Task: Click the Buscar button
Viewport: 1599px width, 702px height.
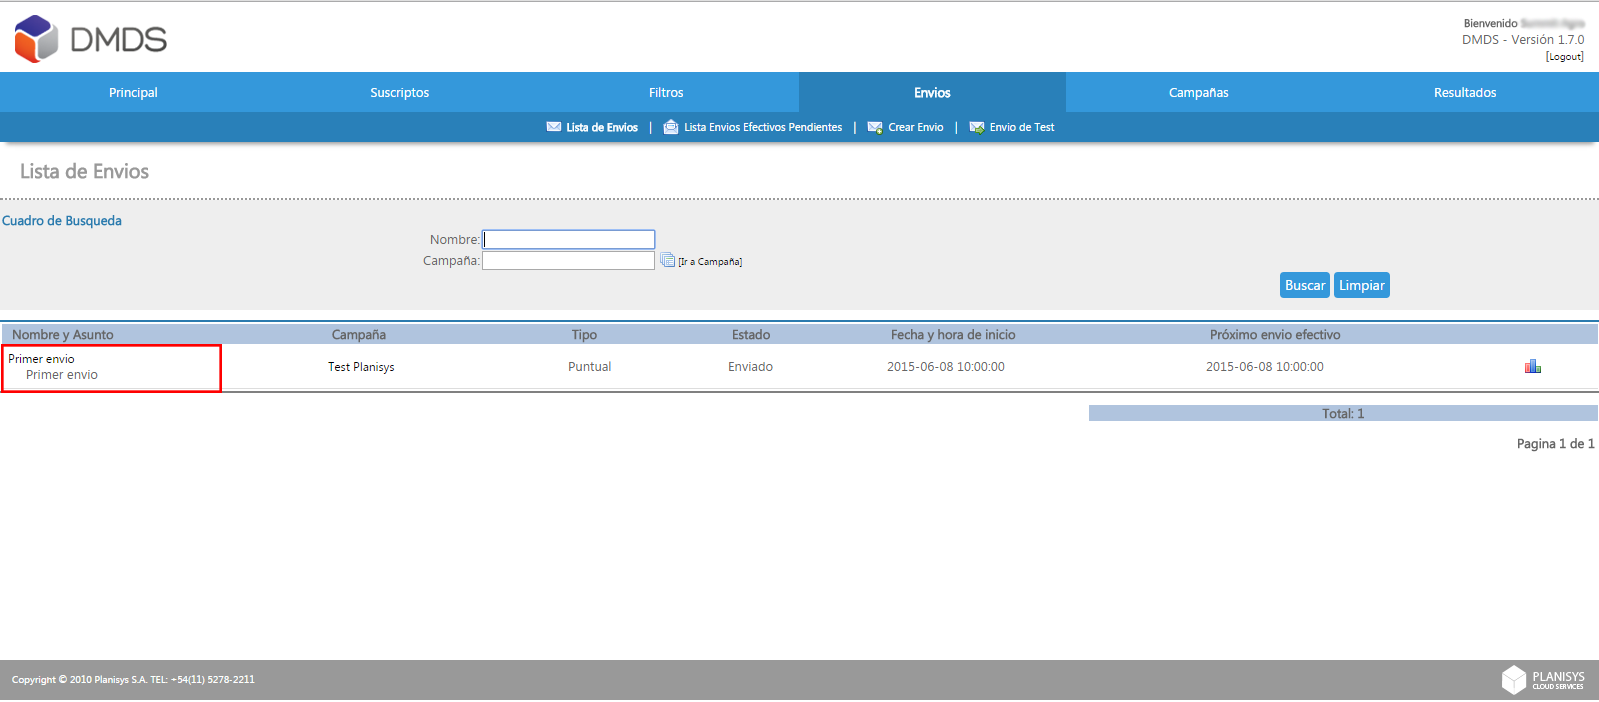Action: pos(1305,285)
